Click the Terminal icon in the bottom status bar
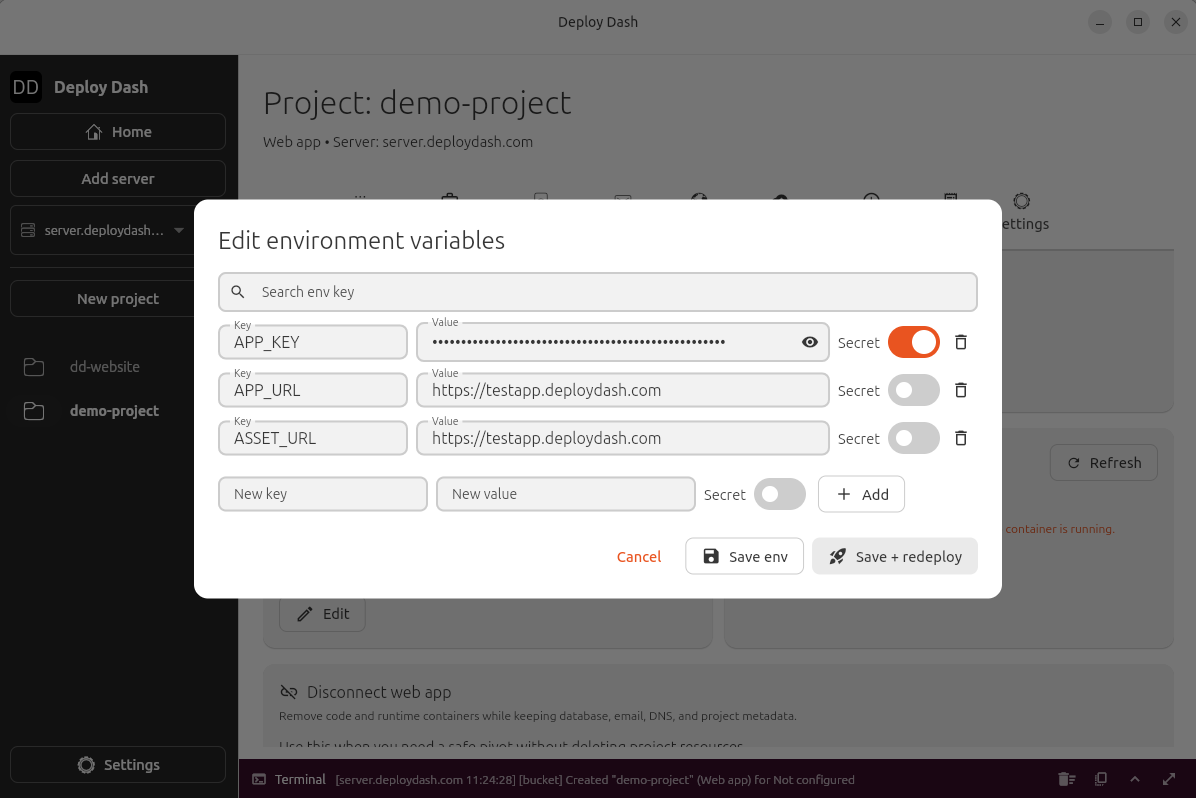 pyautogui.click(x=259, y=779)
